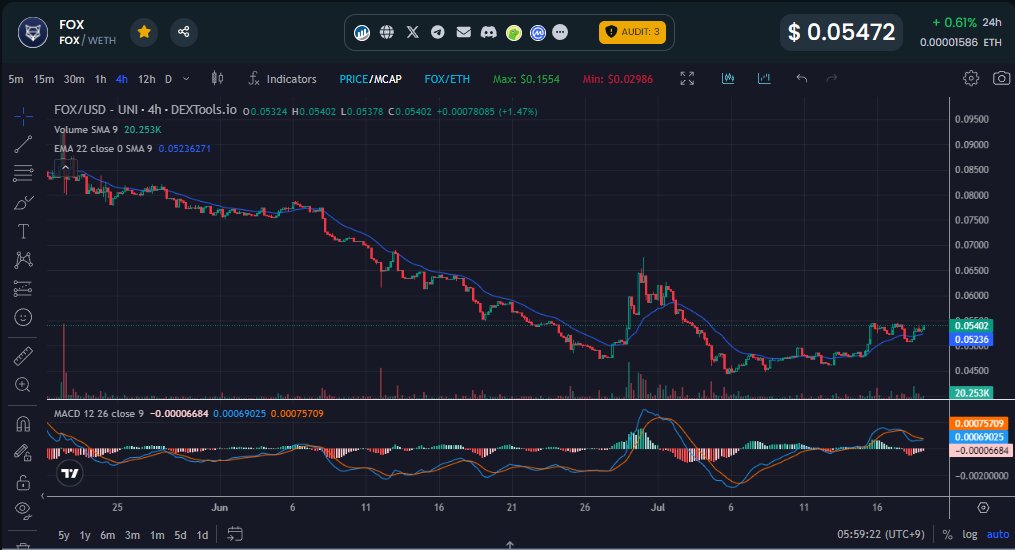
Task: Open the X (Twitter) link icon
Action: (x=412, y=32)
